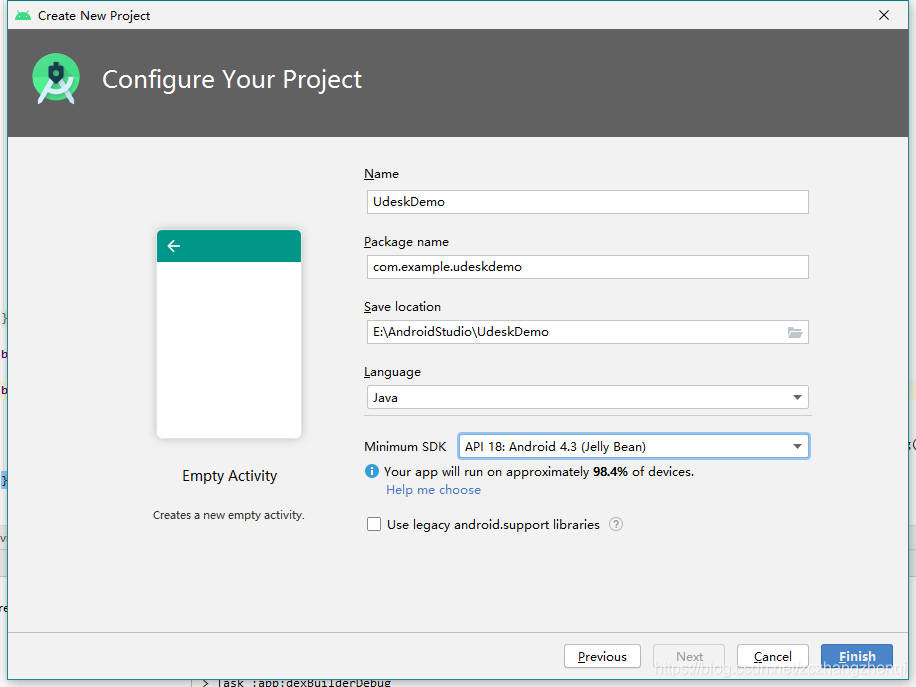Click 'Creates a new empty activity.' description
This screenshot has width=916, height=687.
228,515
